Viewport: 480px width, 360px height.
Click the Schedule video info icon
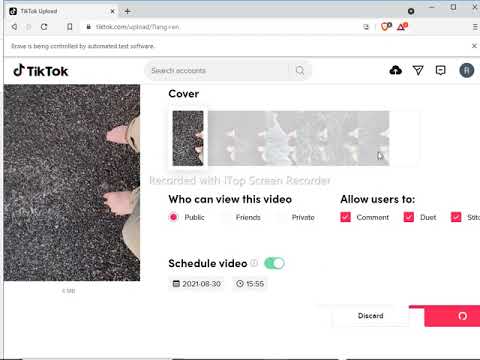point(254,263)
